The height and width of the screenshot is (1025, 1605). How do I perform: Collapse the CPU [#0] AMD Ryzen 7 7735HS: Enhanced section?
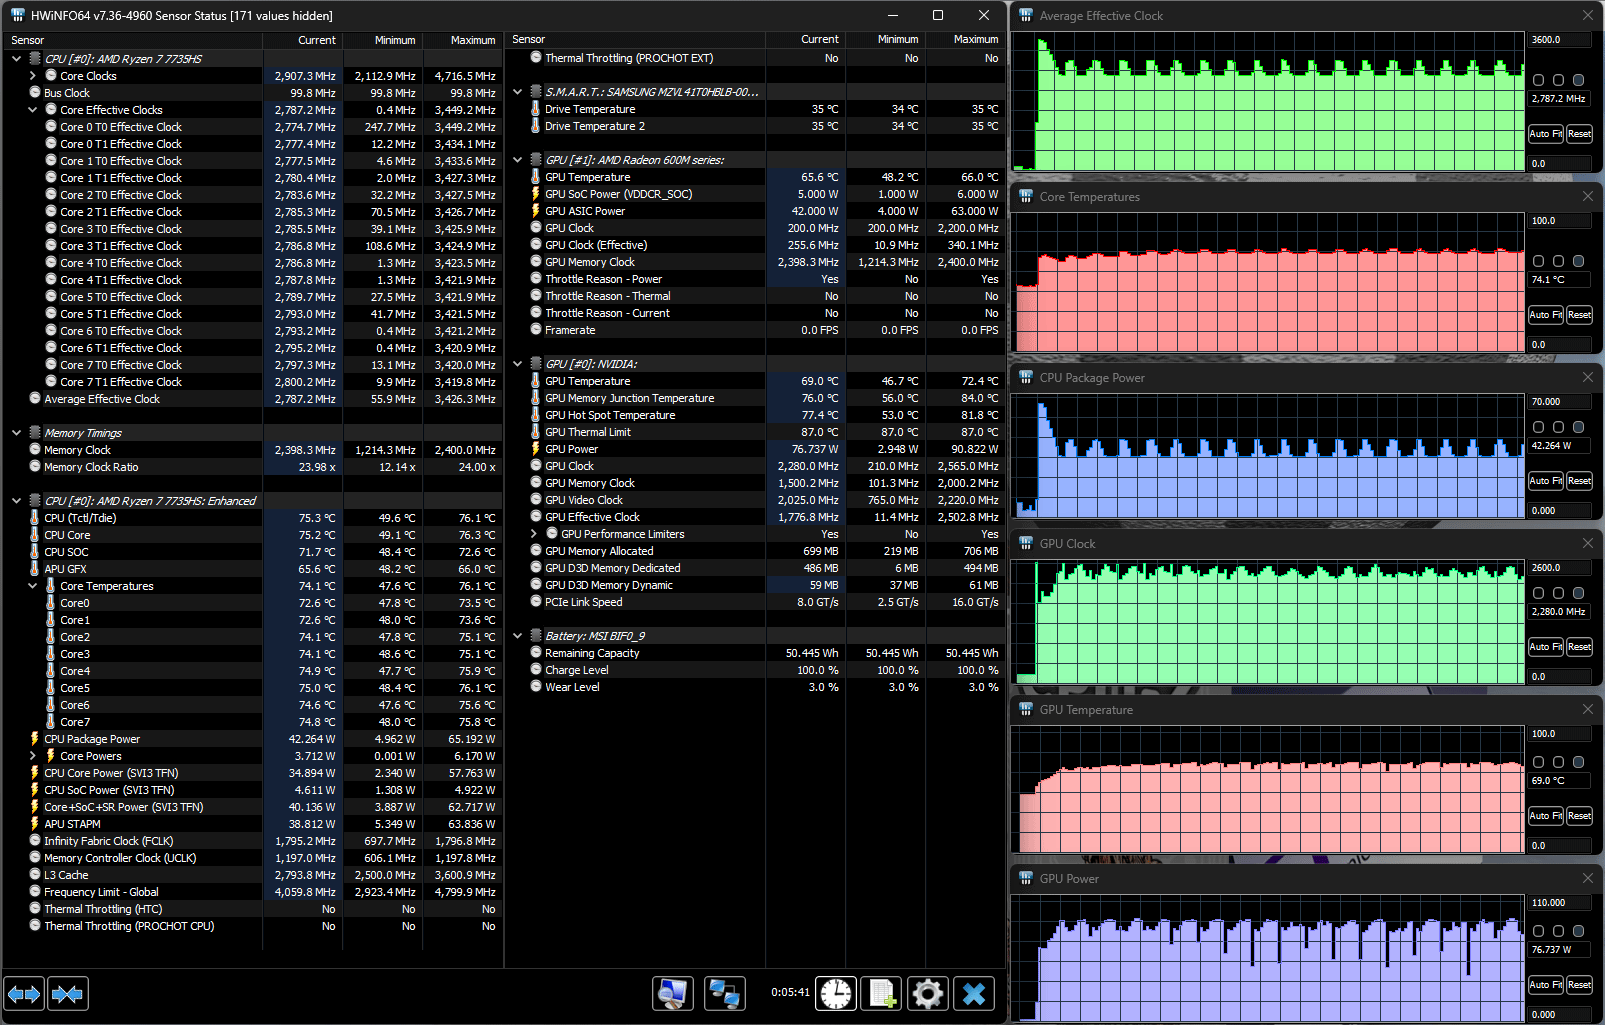pos(16,501)
